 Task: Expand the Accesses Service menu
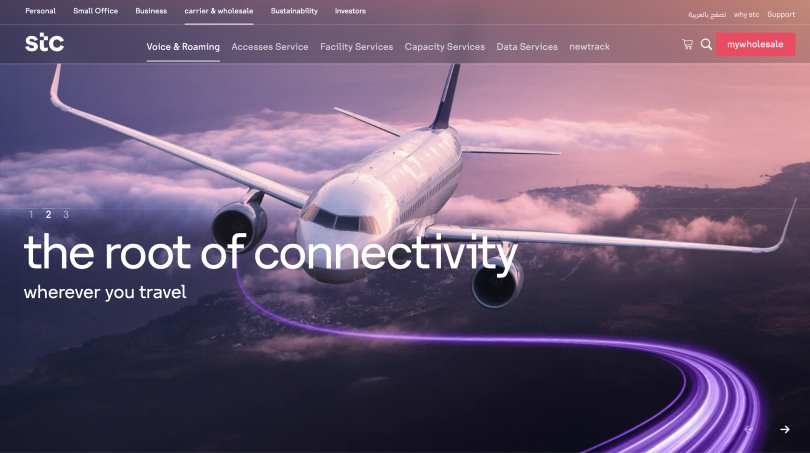tap(270, 46)
